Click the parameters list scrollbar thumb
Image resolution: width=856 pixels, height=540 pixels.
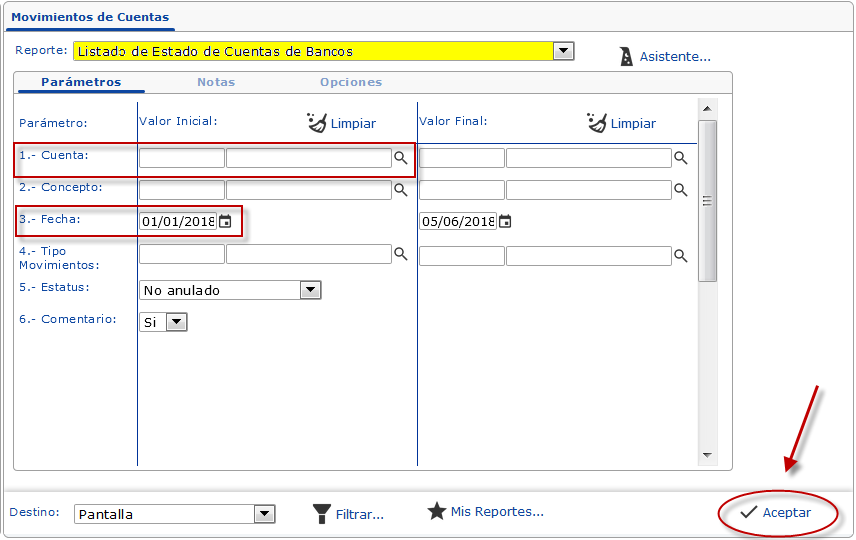tap(708, 201)
